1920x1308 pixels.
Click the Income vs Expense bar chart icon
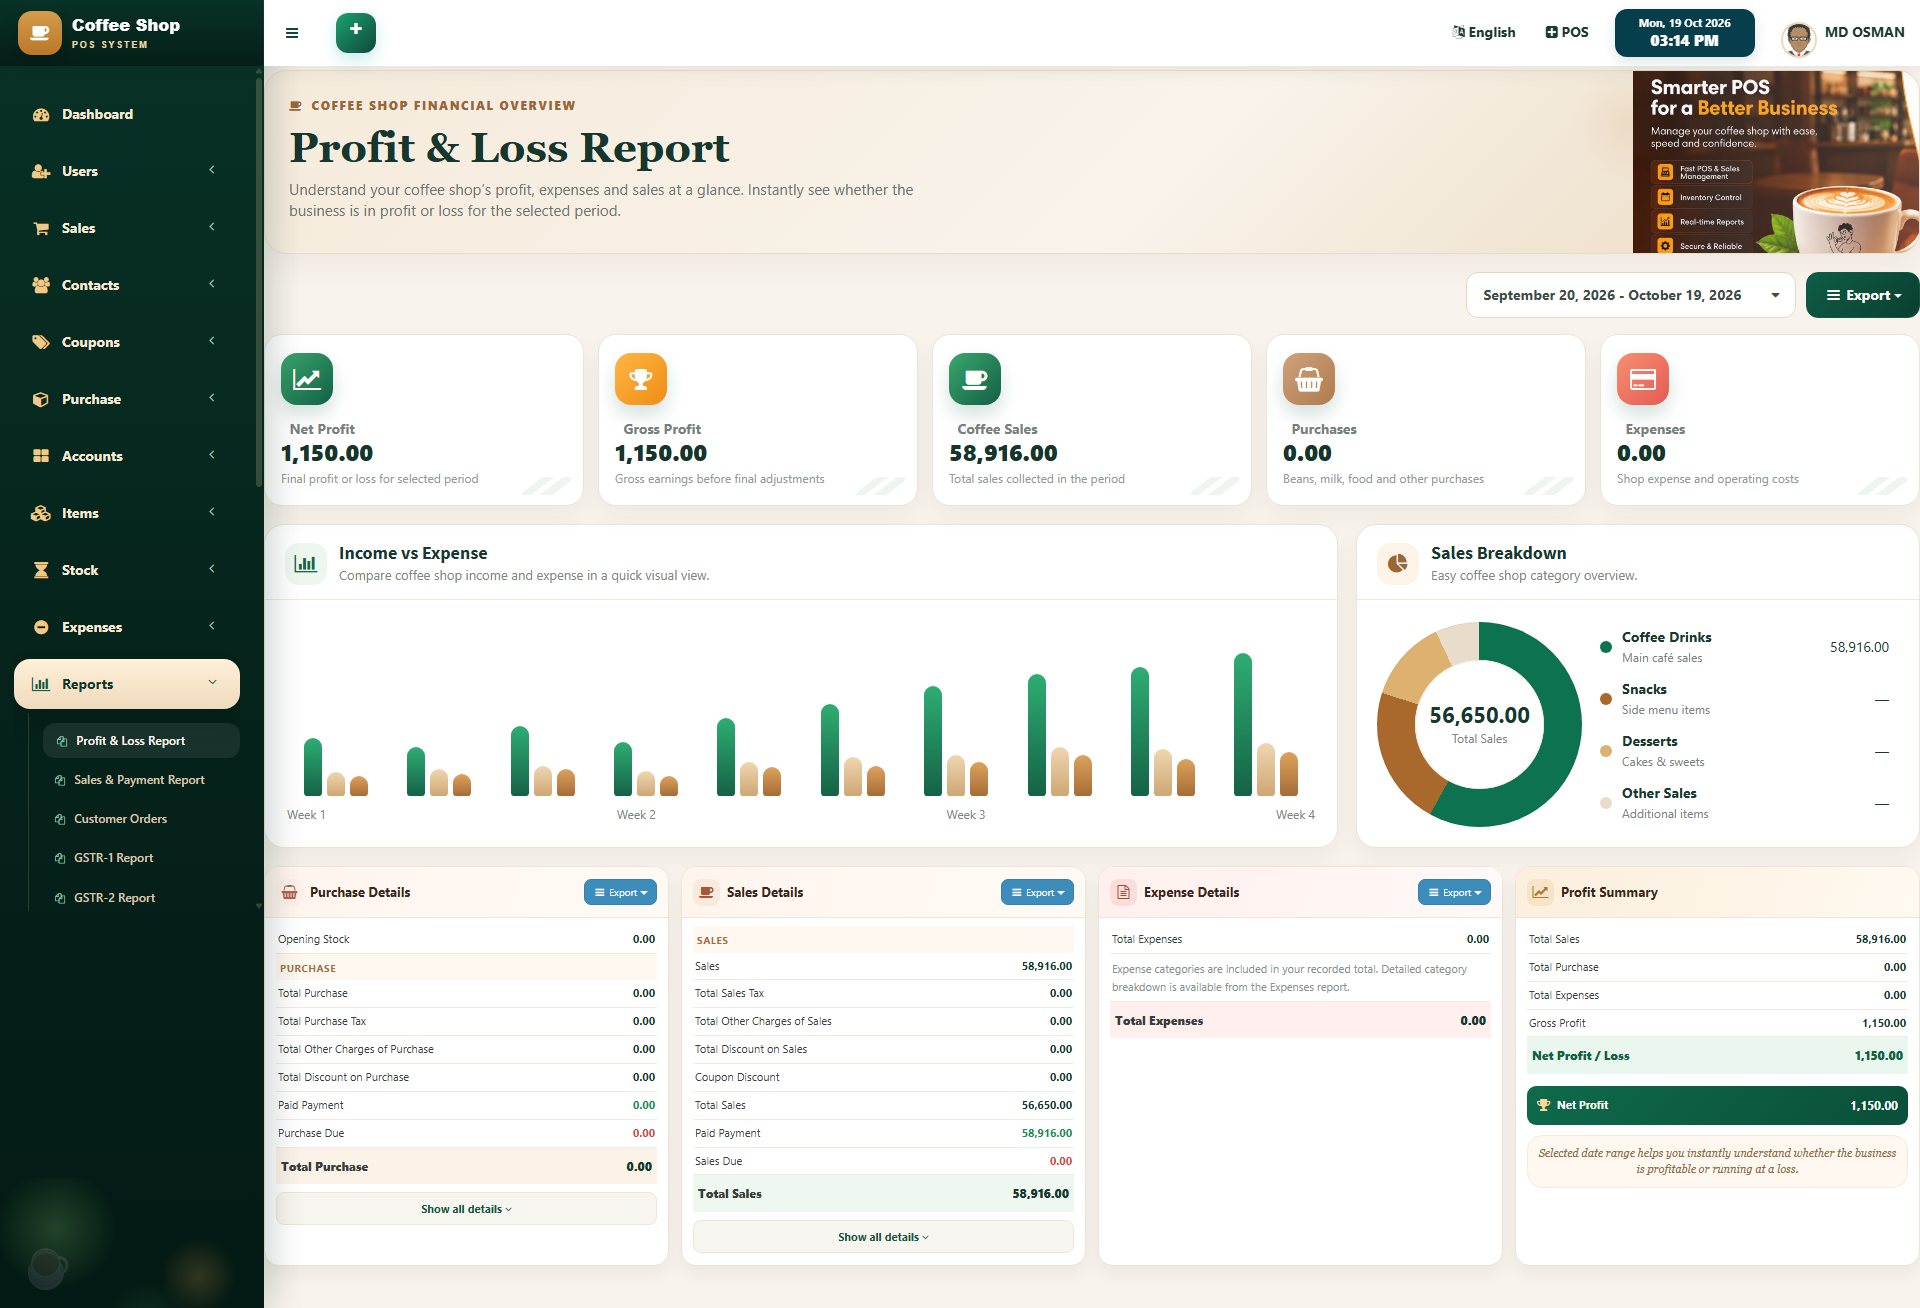[306, 564]
